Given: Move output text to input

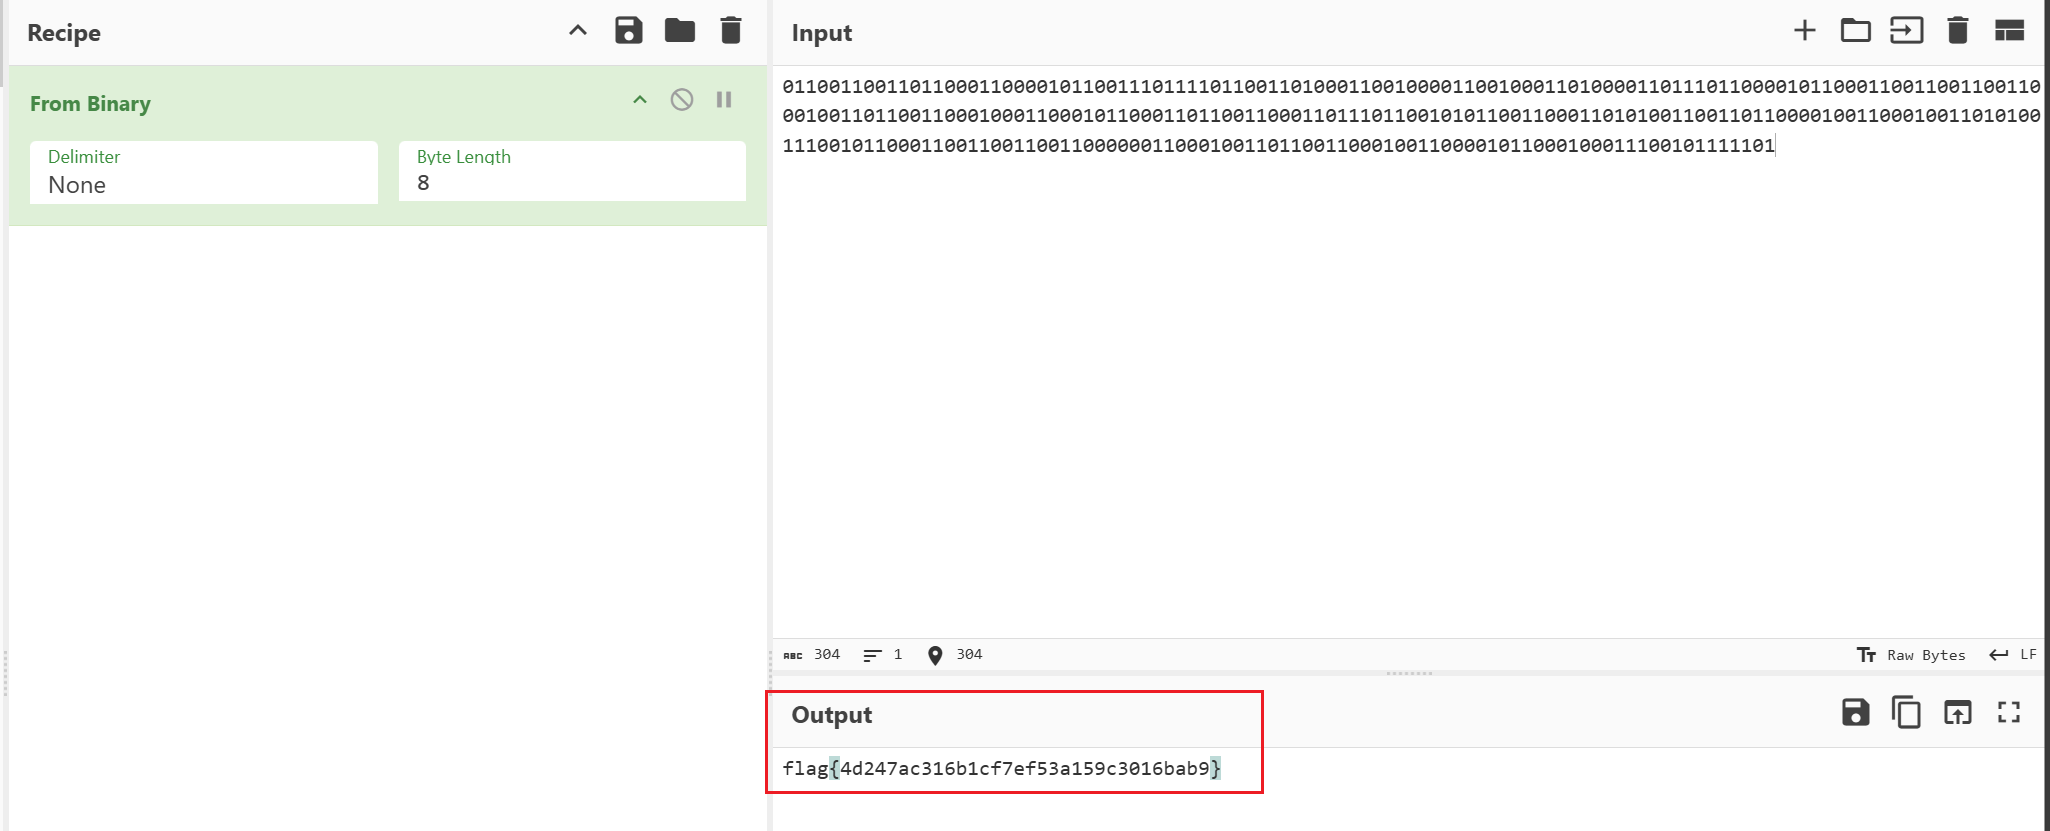Looking at the screenshot, I should pyautogui.click(x=1957, y=712).
